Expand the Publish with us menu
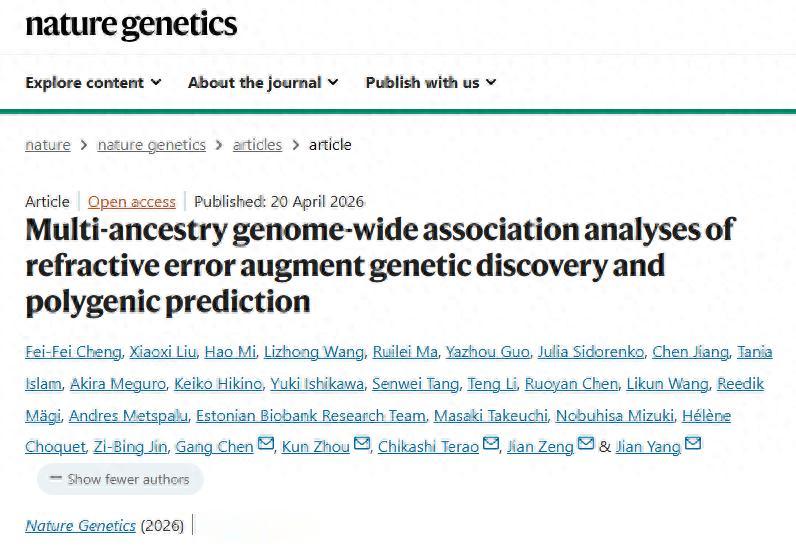Viewport: 796px width, 559px height. [431, 82]
